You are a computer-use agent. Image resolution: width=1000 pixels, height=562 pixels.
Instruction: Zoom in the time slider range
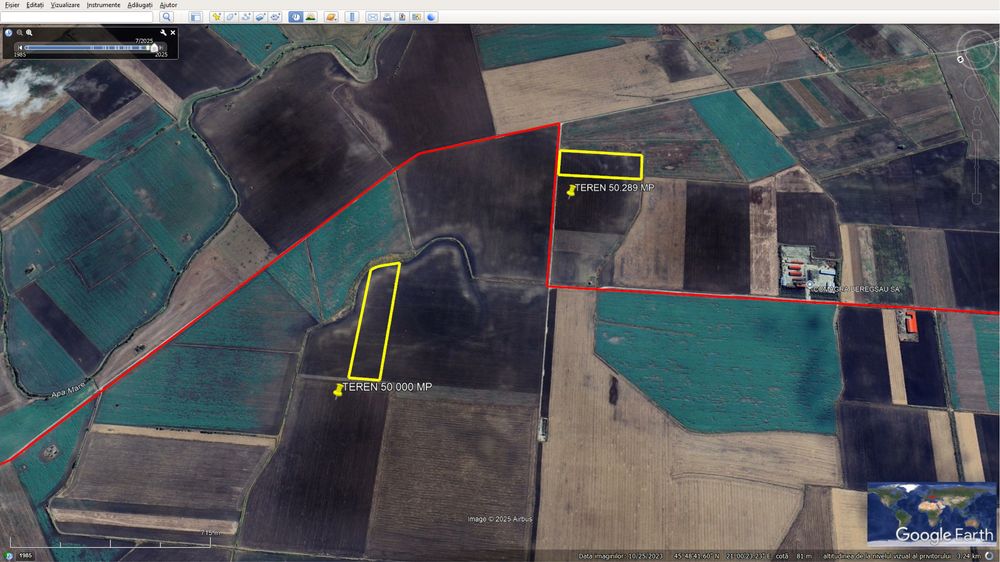[x=29, y=33]
